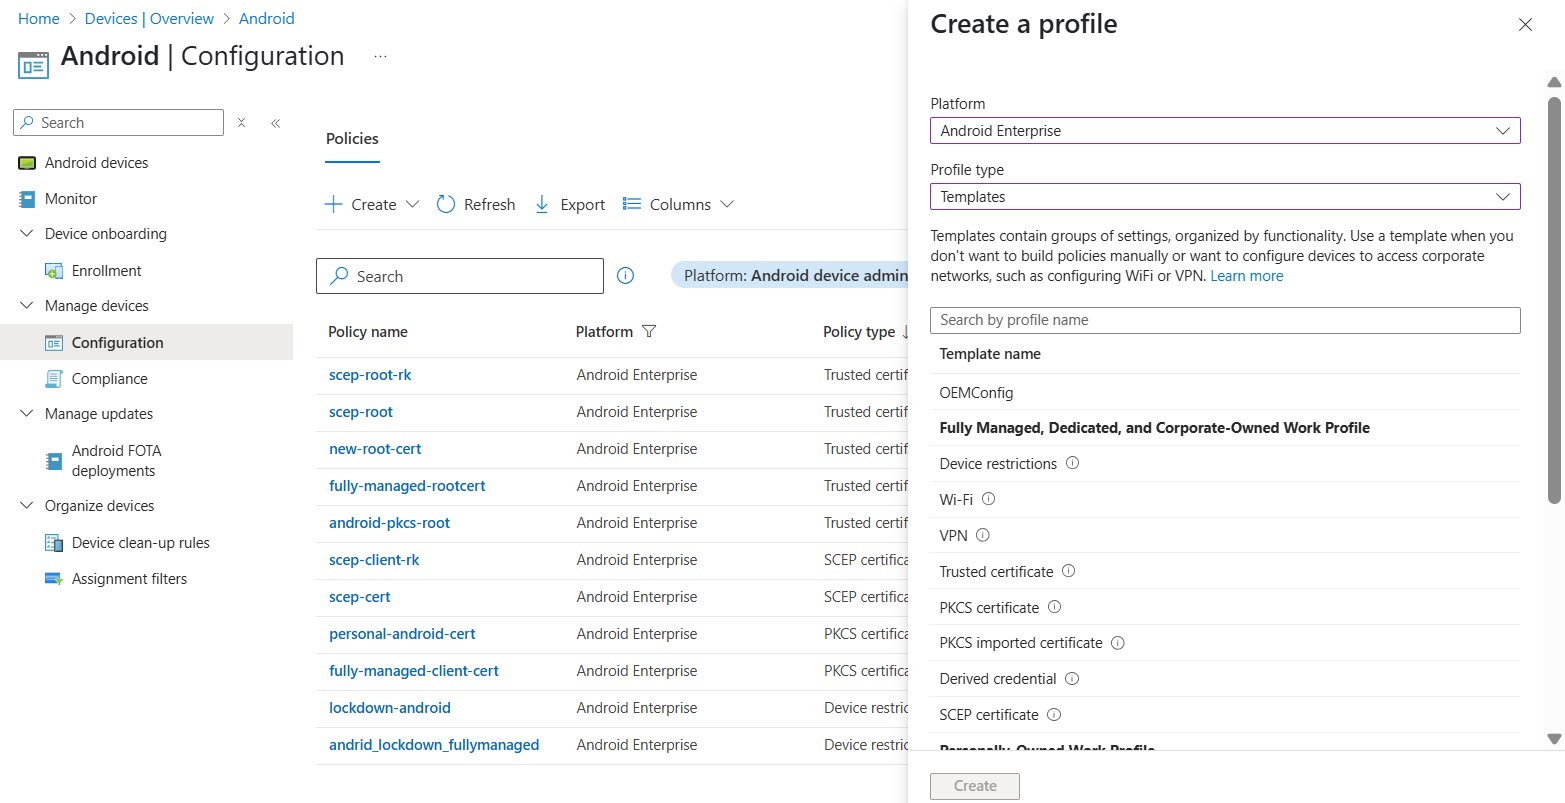Viewport: 1565px width, 803px height.
Task: Collapse the Device onboarding section
Action: [27, 234]
